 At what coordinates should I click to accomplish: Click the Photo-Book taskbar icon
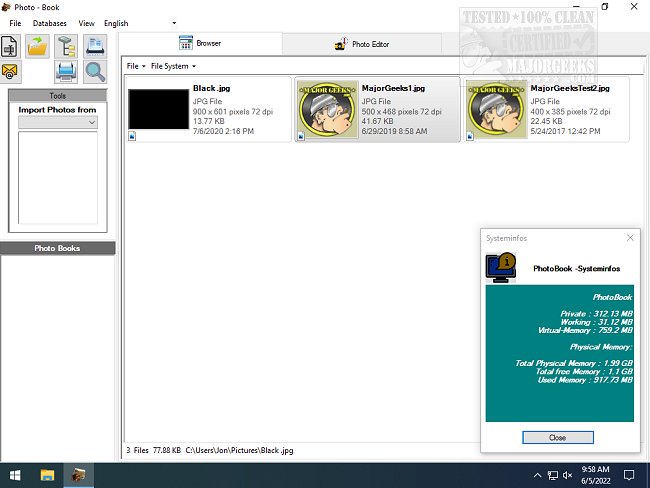pyautogui.click(x=79, y=475)
